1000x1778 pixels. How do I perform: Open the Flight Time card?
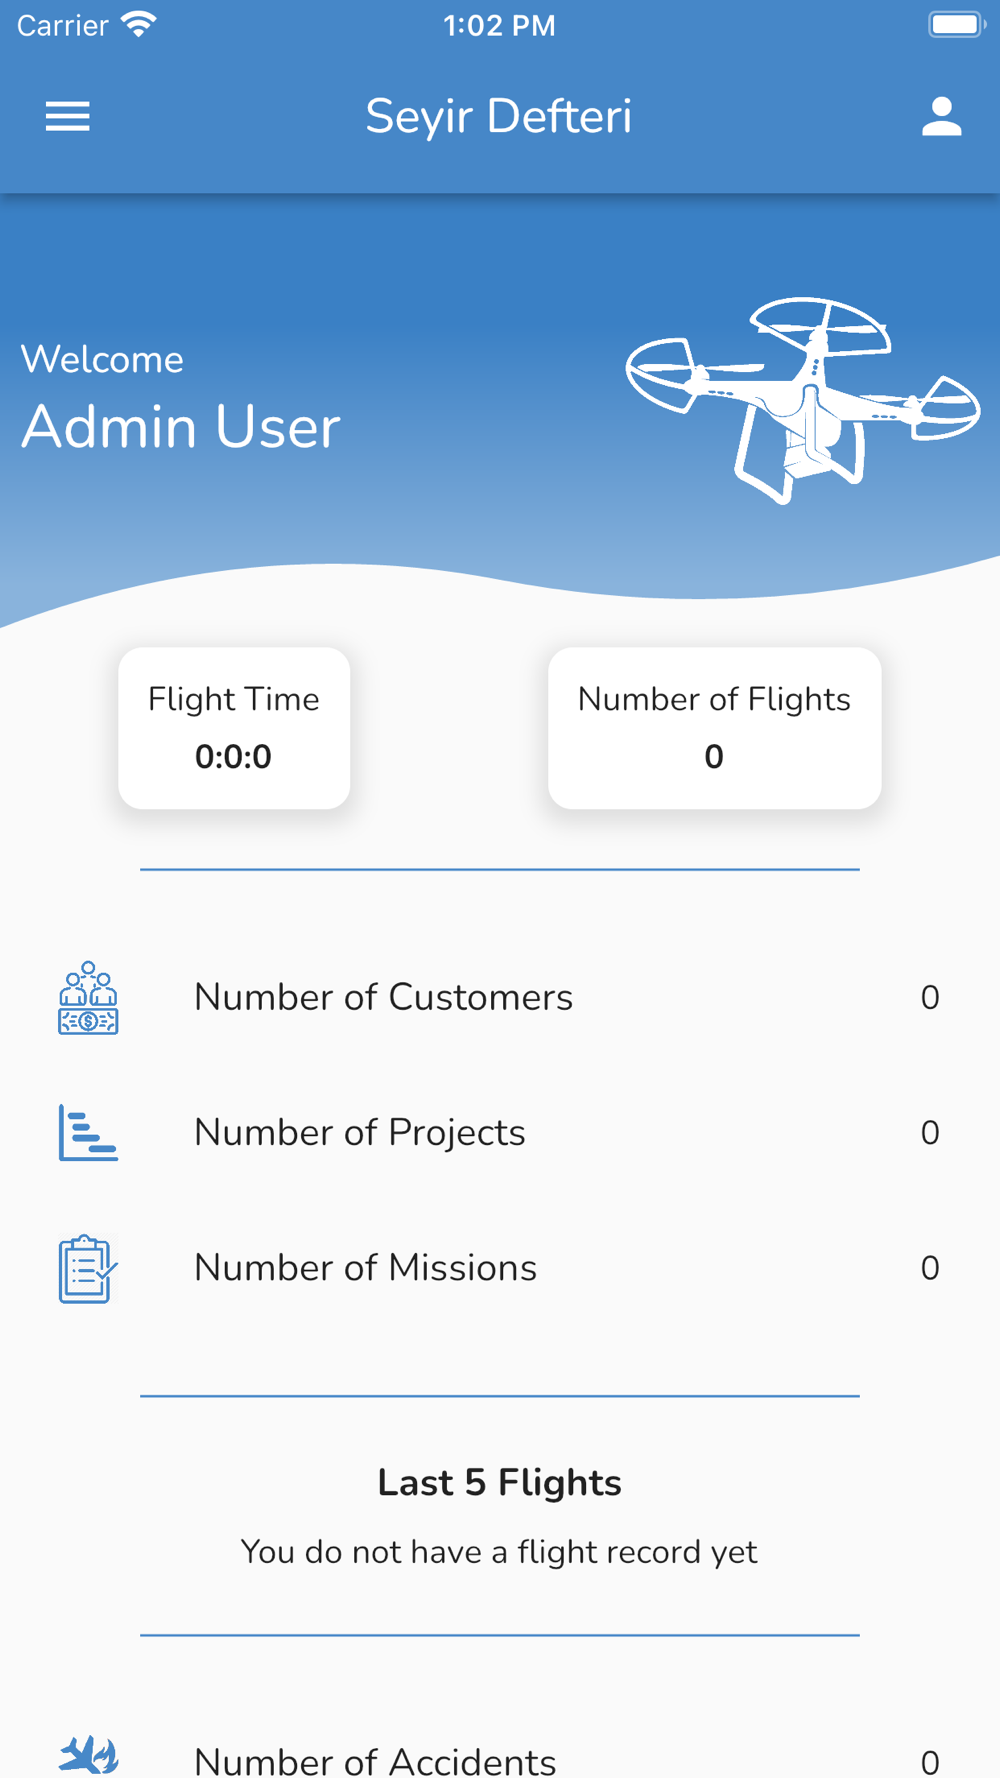coord(234,728)
